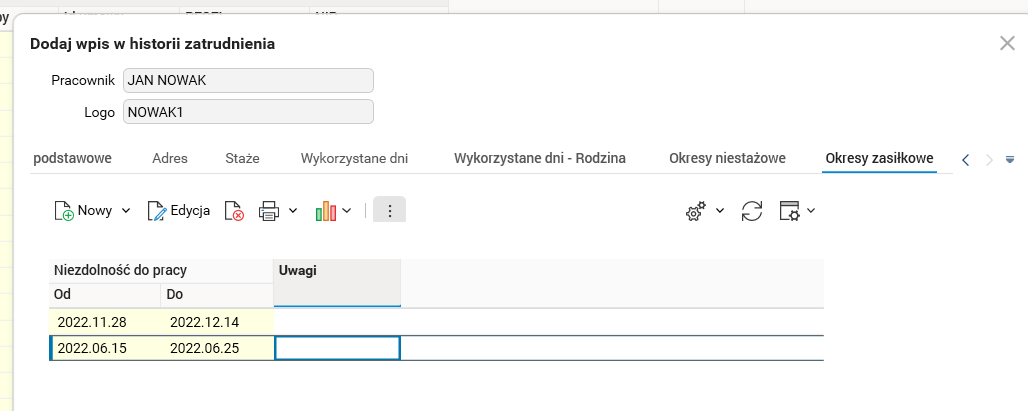Select the row starting 2022.11.28

tap(160, 321)
